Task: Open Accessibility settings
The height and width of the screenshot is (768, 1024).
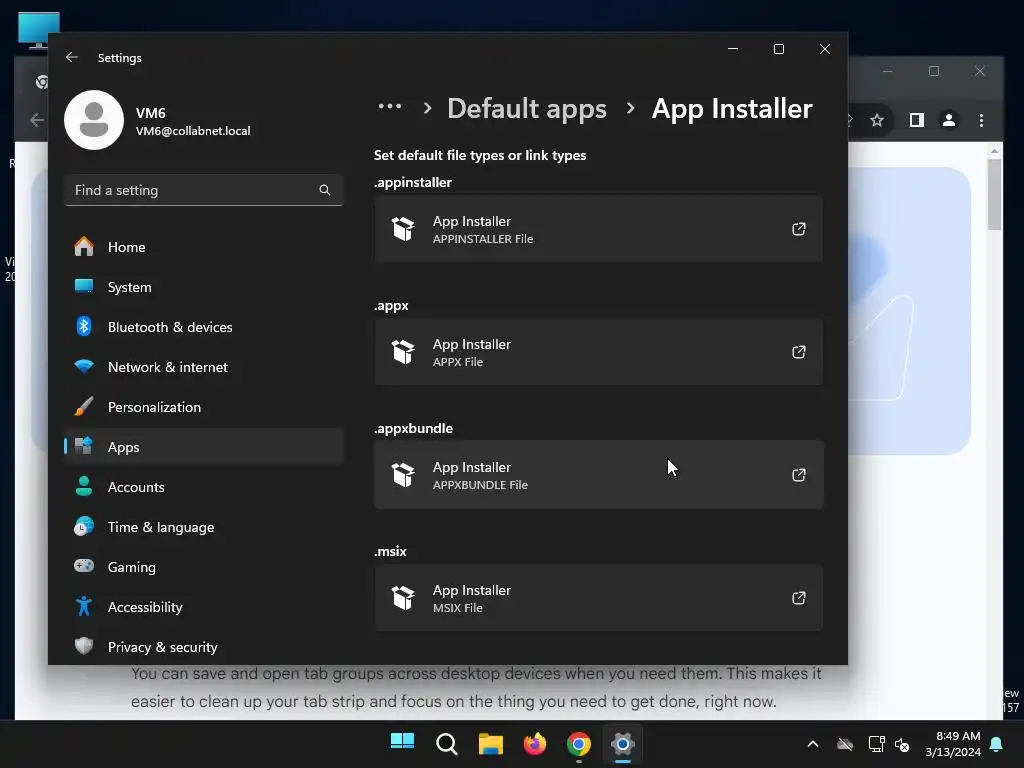Action: pos(204,607)
